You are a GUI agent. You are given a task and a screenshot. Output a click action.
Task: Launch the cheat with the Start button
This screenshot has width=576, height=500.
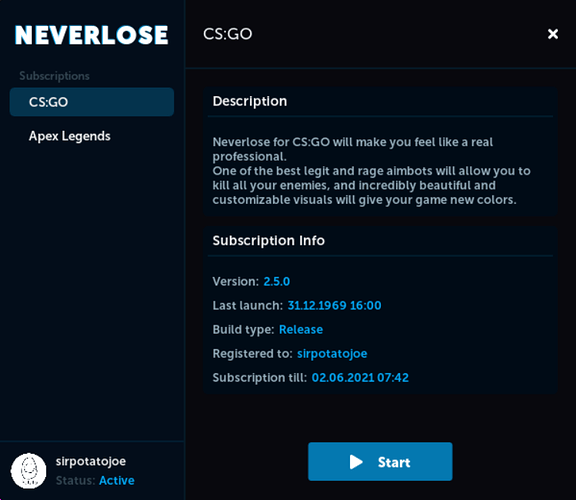point(380,461)
